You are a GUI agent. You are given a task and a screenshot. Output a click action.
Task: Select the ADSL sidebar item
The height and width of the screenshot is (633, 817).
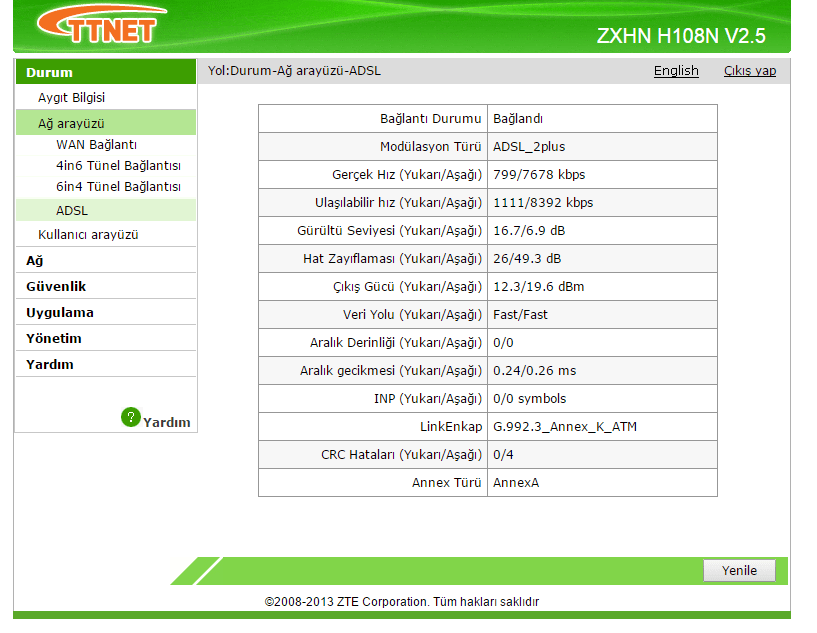tap(106, 210)
